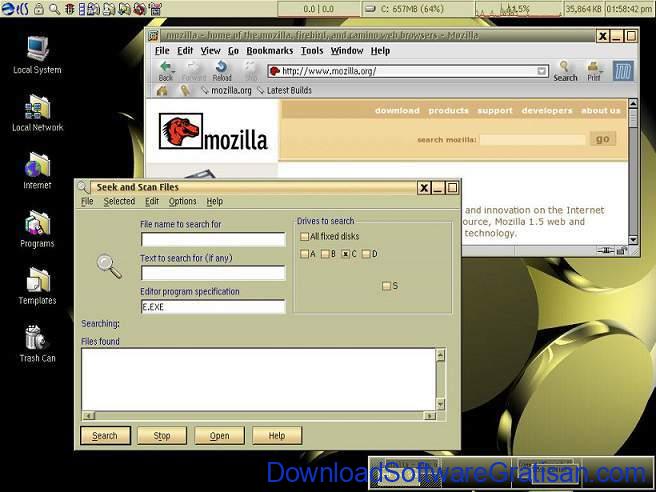Click the padlock lockup icon in top bar

pyautogui.click(x=38, y=8)
